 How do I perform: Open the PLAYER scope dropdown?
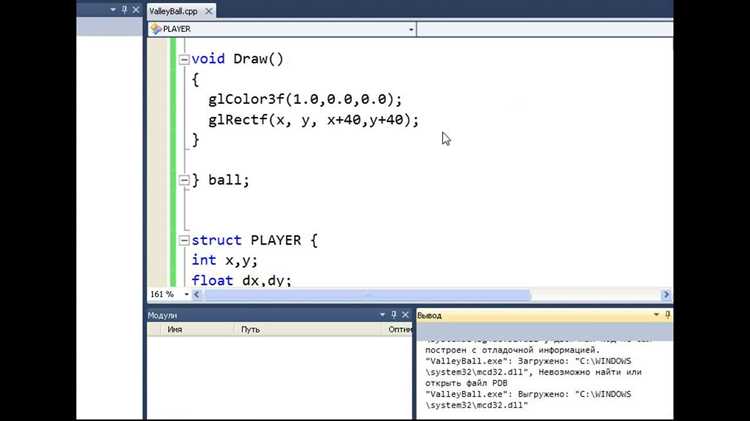tap(411, 30)
